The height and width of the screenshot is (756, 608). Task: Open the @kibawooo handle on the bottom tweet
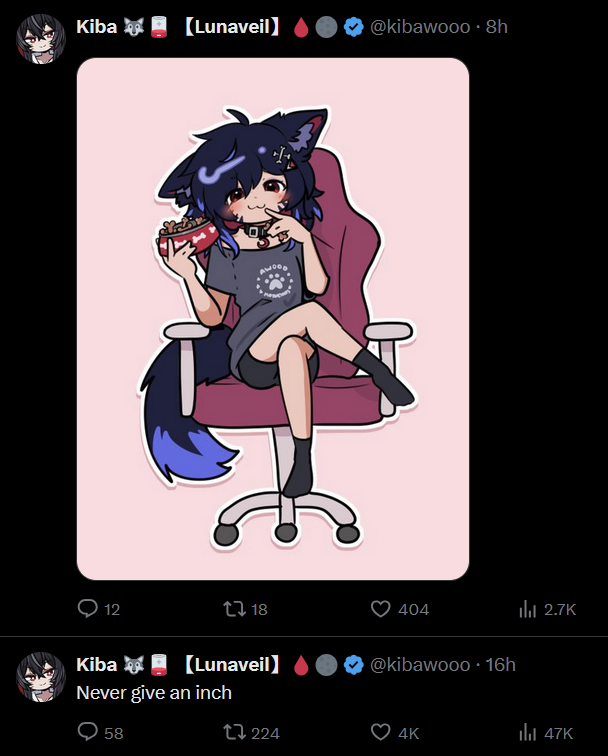[x=420, y=664]
